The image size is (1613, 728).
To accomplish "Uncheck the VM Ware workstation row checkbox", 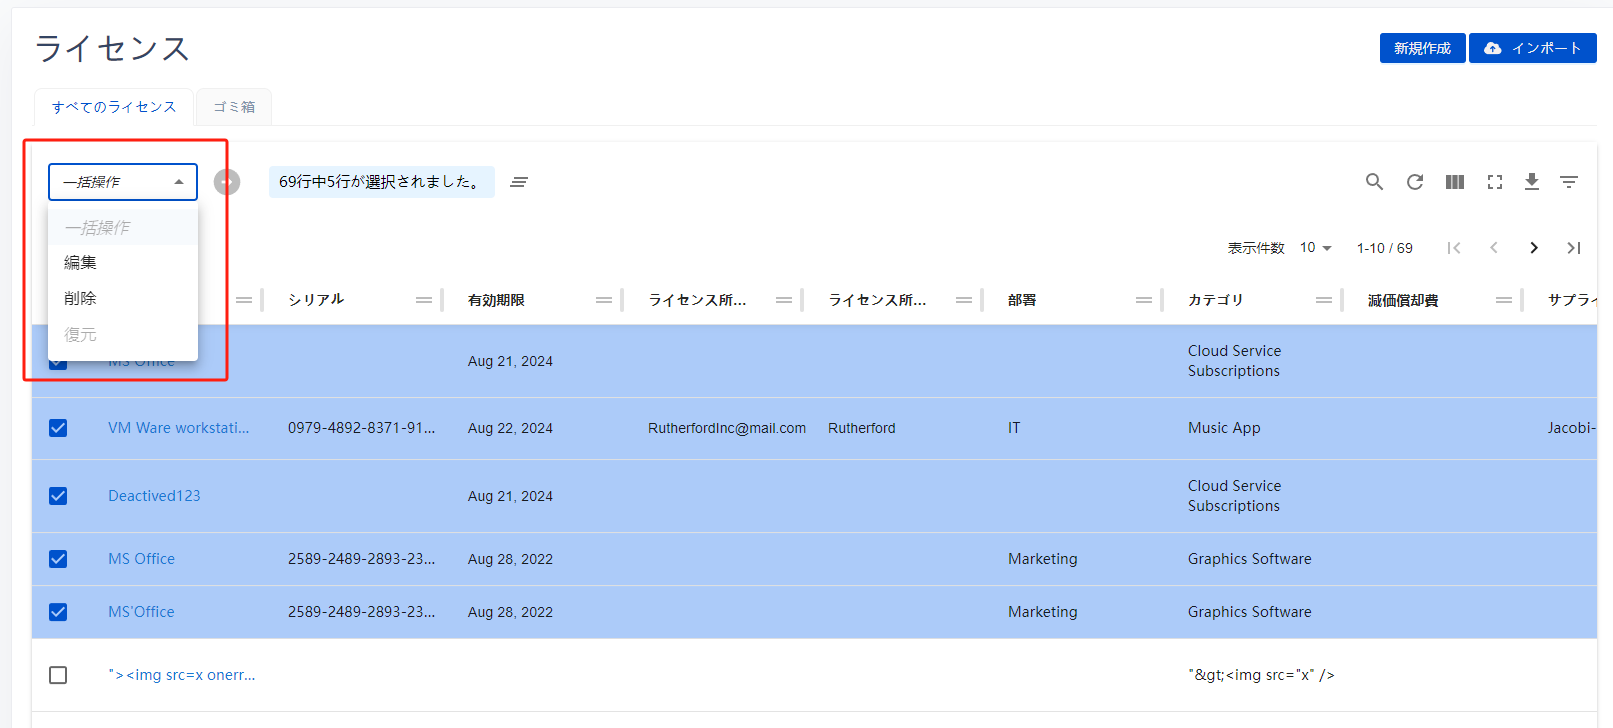I will [58, 428].
